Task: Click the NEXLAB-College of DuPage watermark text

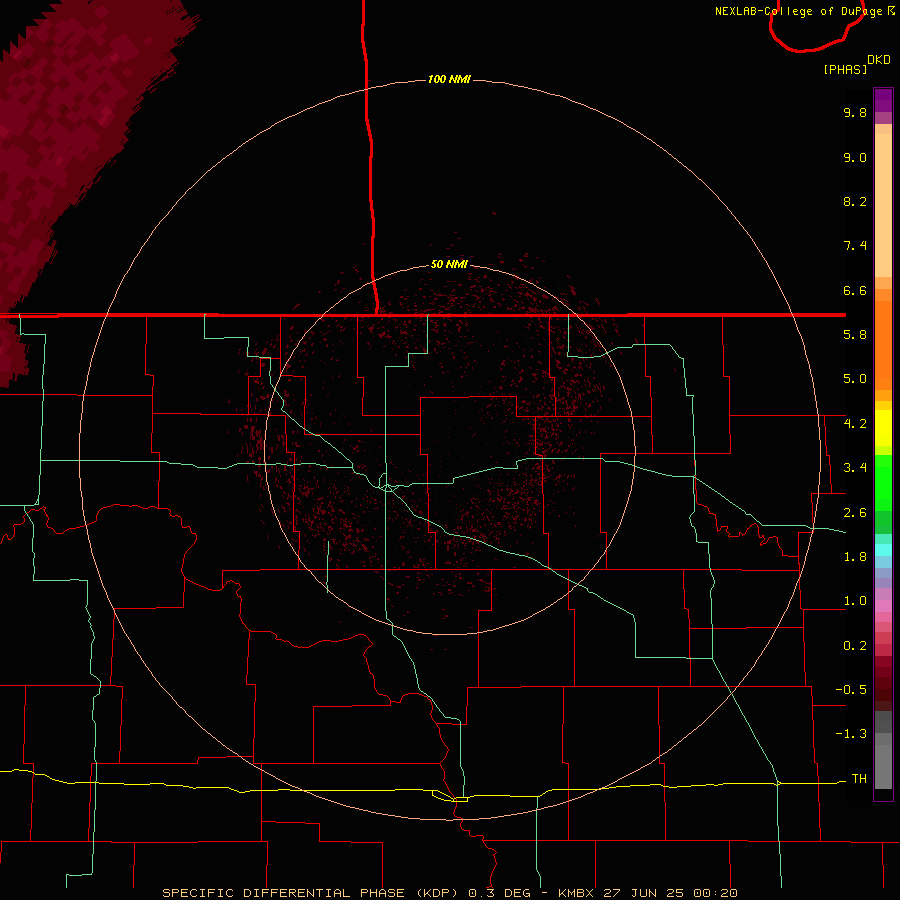Action: (x=805, y=11)
